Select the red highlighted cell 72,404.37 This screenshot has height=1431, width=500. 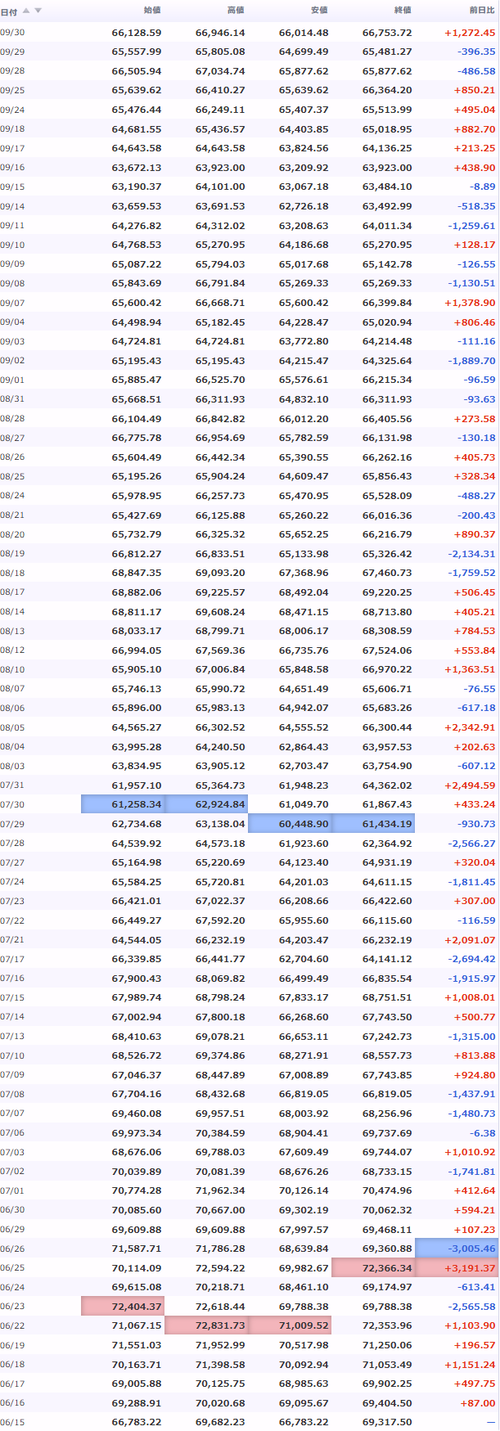point(123,1306)
